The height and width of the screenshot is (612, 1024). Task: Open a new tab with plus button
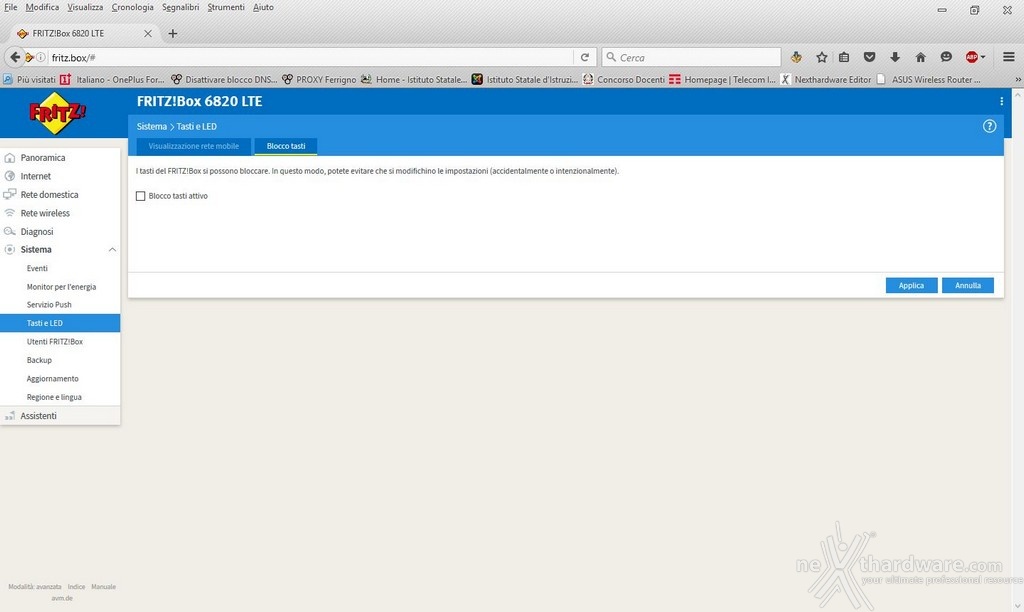172,33
